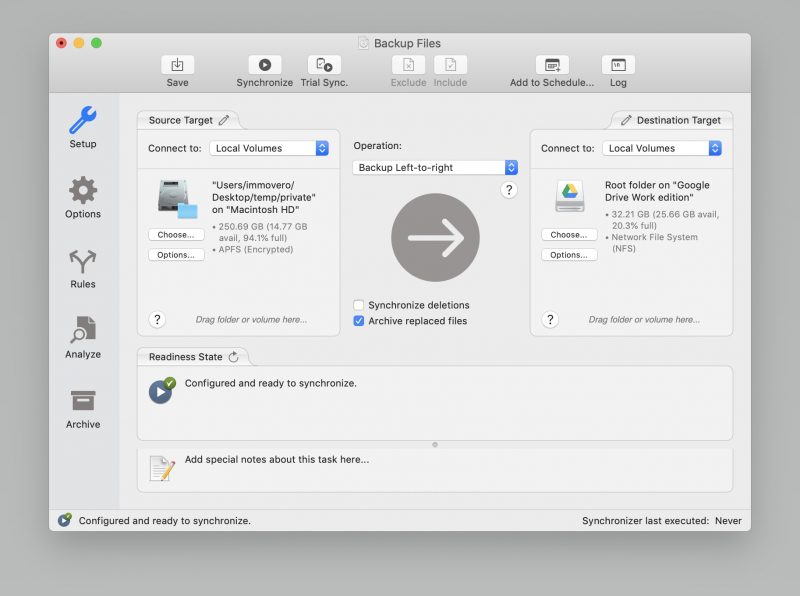Click the "APFS (Encrypted)" source info
800x596 pixels.
(x=256, y=250)
